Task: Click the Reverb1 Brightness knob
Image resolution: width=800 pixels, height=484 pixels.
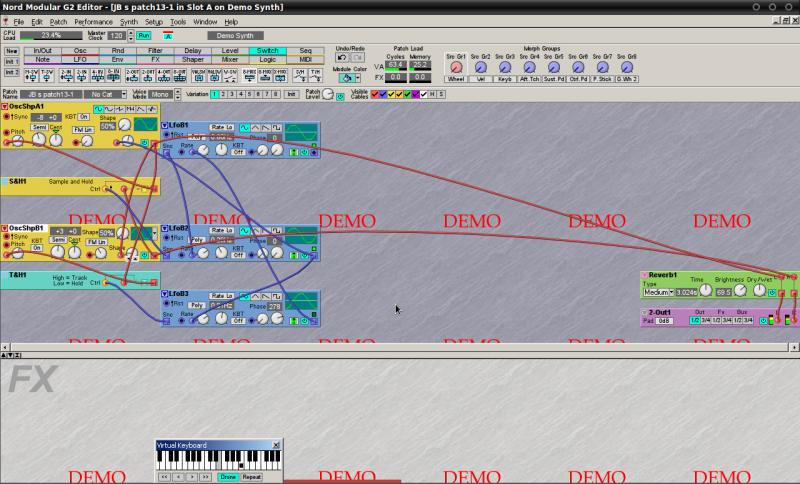Action: click(x=740, y=290)
